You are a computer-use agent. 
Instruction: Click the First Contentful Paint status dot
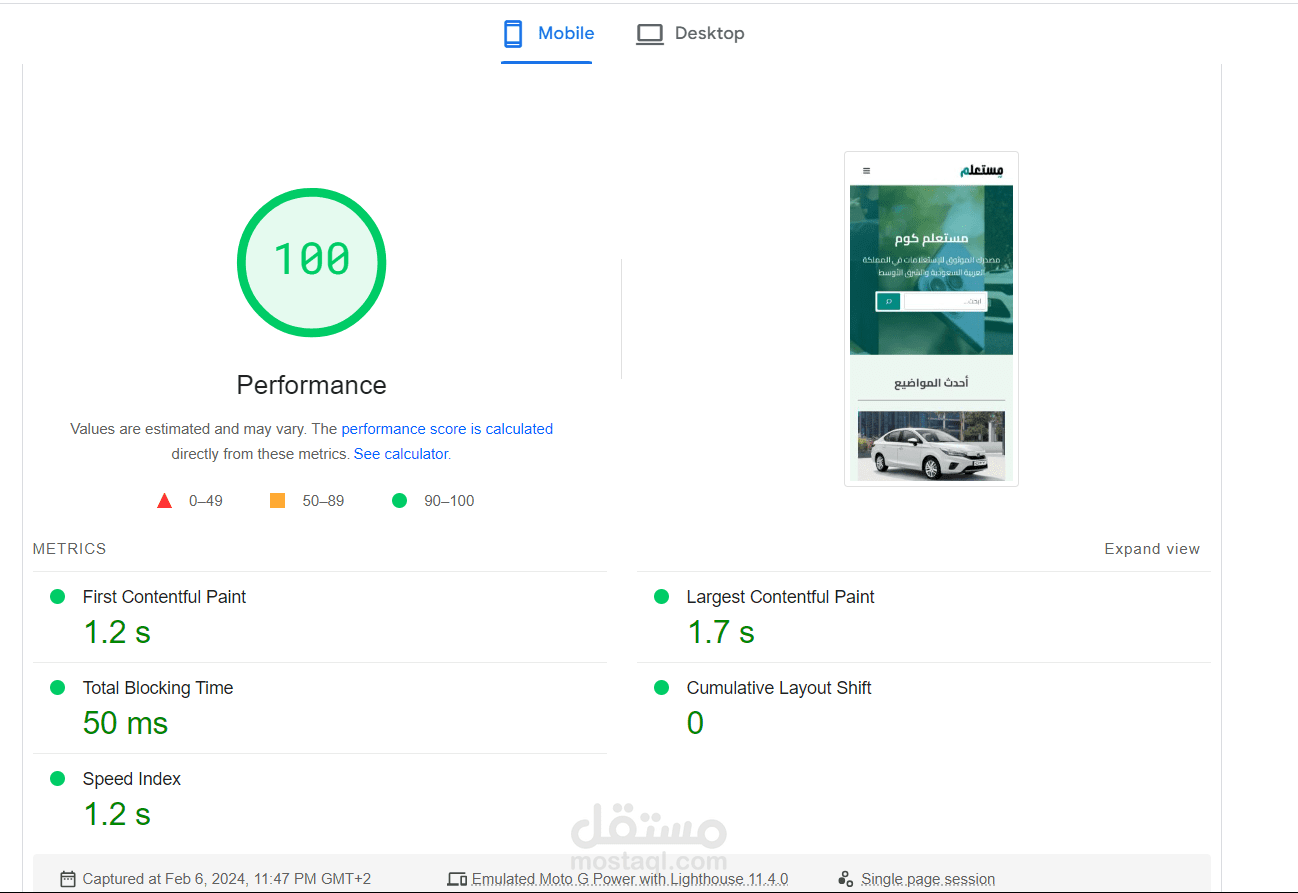pyautogui.click(x=58, y=597)
